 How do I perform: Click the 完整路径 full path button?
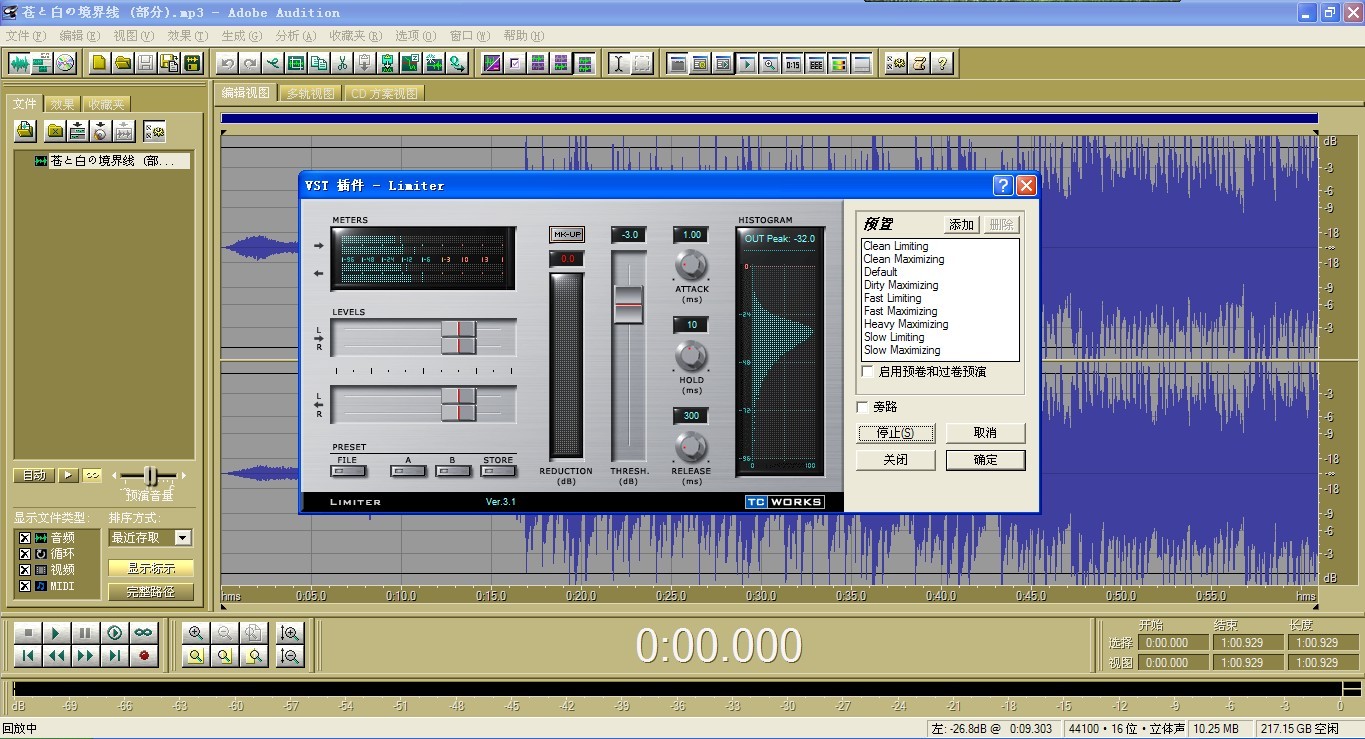pos(151,592)
